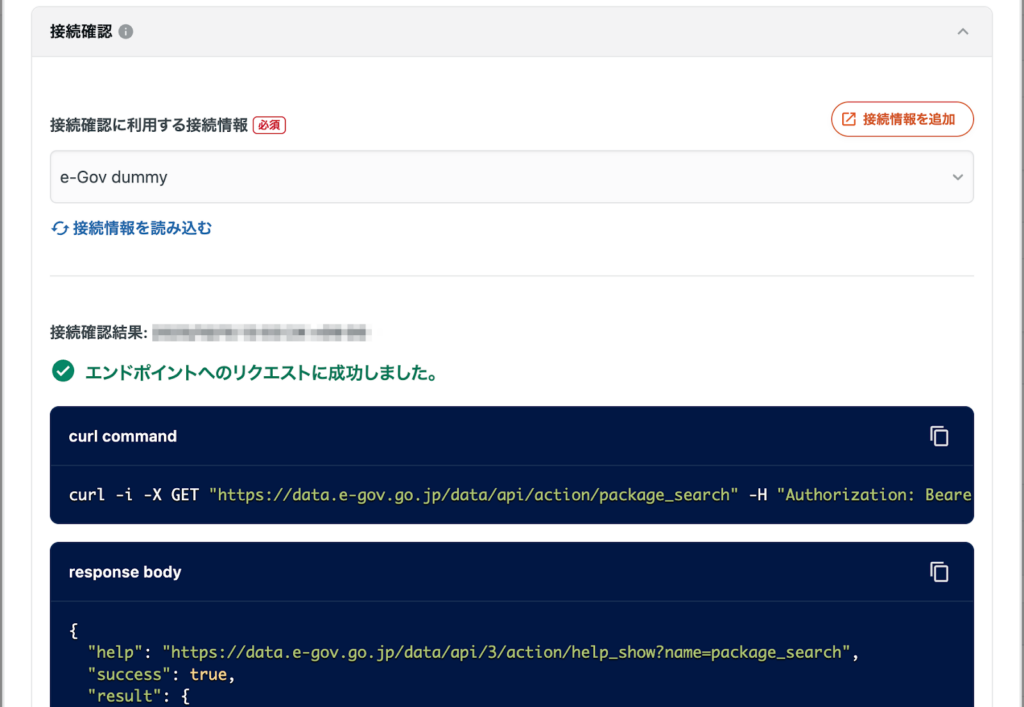Click the green success checkmark icon
The width and height of the screenshot is (1024, 707).
point(63,372)
